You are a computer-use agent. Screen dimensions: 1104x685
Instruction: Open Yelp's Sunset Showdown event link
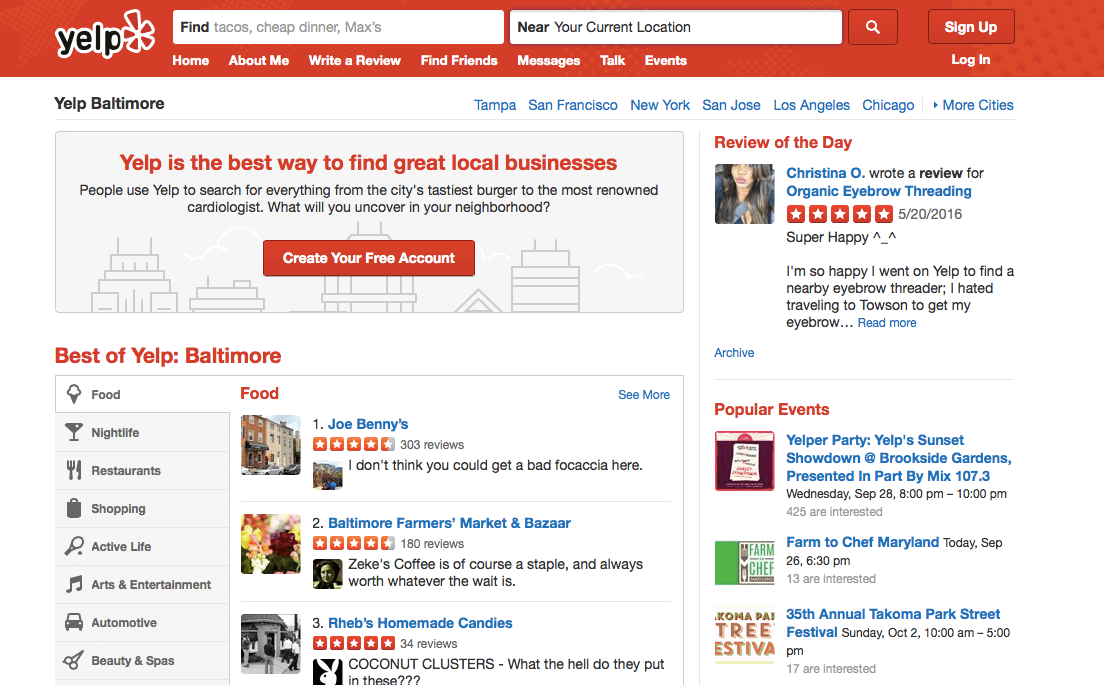(898, 458)
